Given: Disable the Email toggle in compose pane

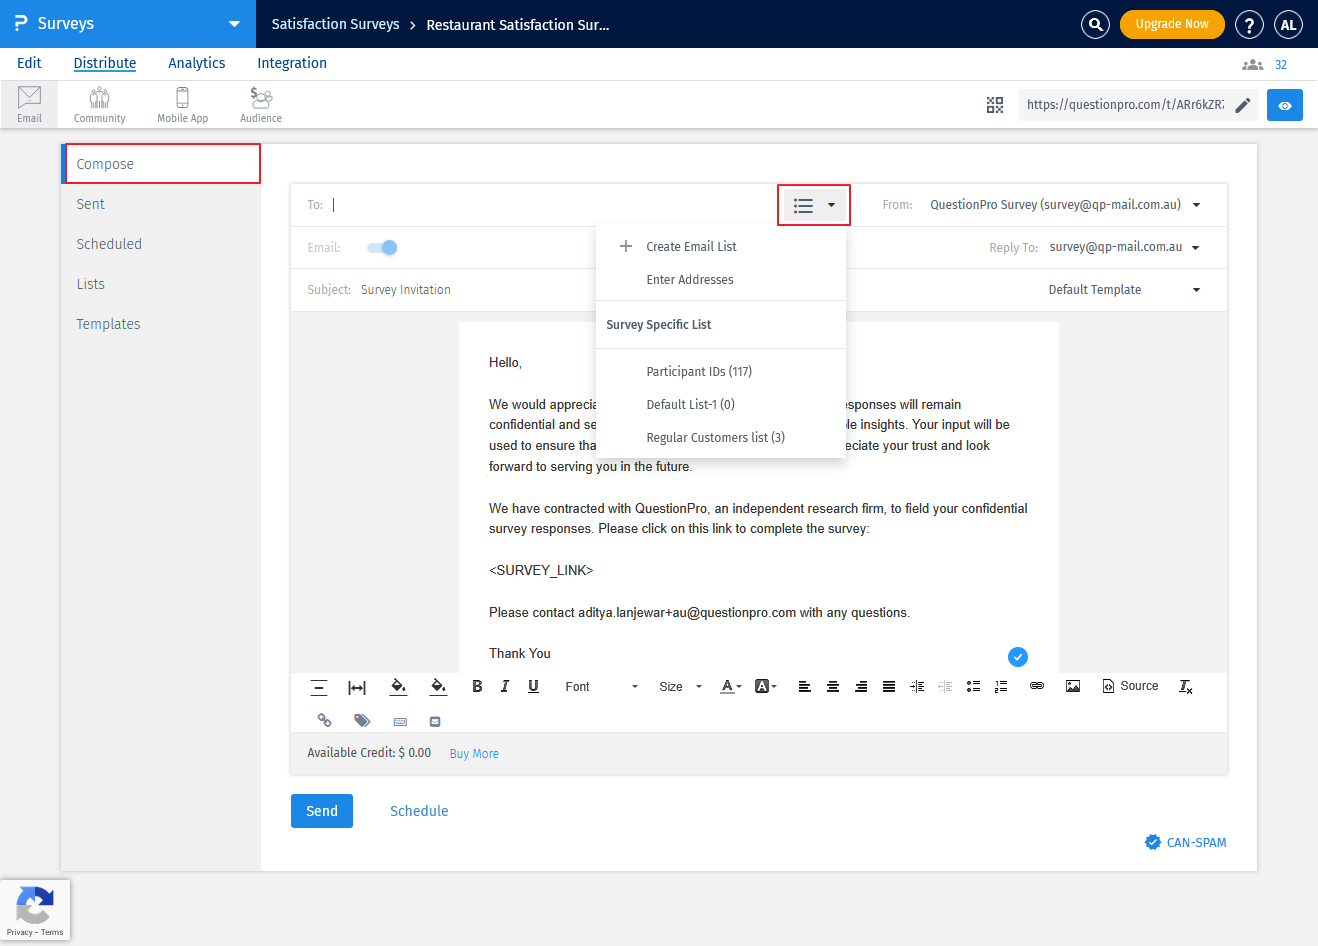Looking at the screenshot, I should tap(381, 247).
